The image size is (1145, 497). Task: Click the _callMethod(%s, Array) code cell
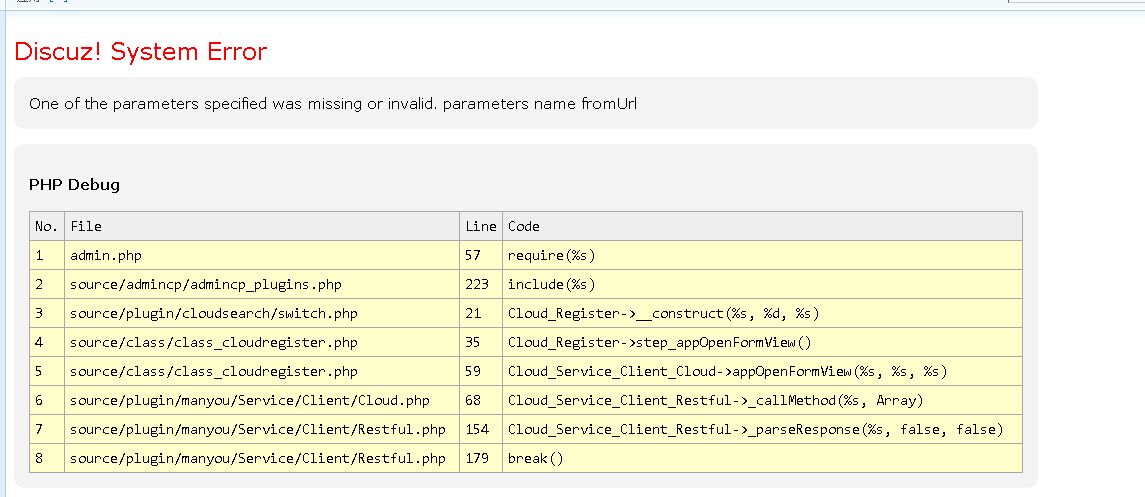click(x=762, y=400)
